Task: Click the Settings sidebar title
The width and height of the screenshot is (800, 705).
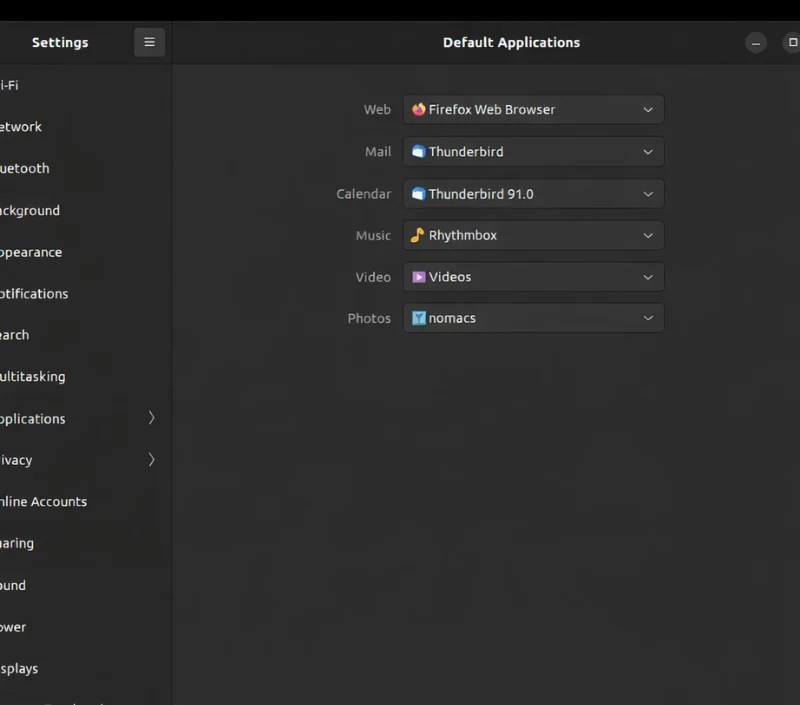Action: click(60, 42)
